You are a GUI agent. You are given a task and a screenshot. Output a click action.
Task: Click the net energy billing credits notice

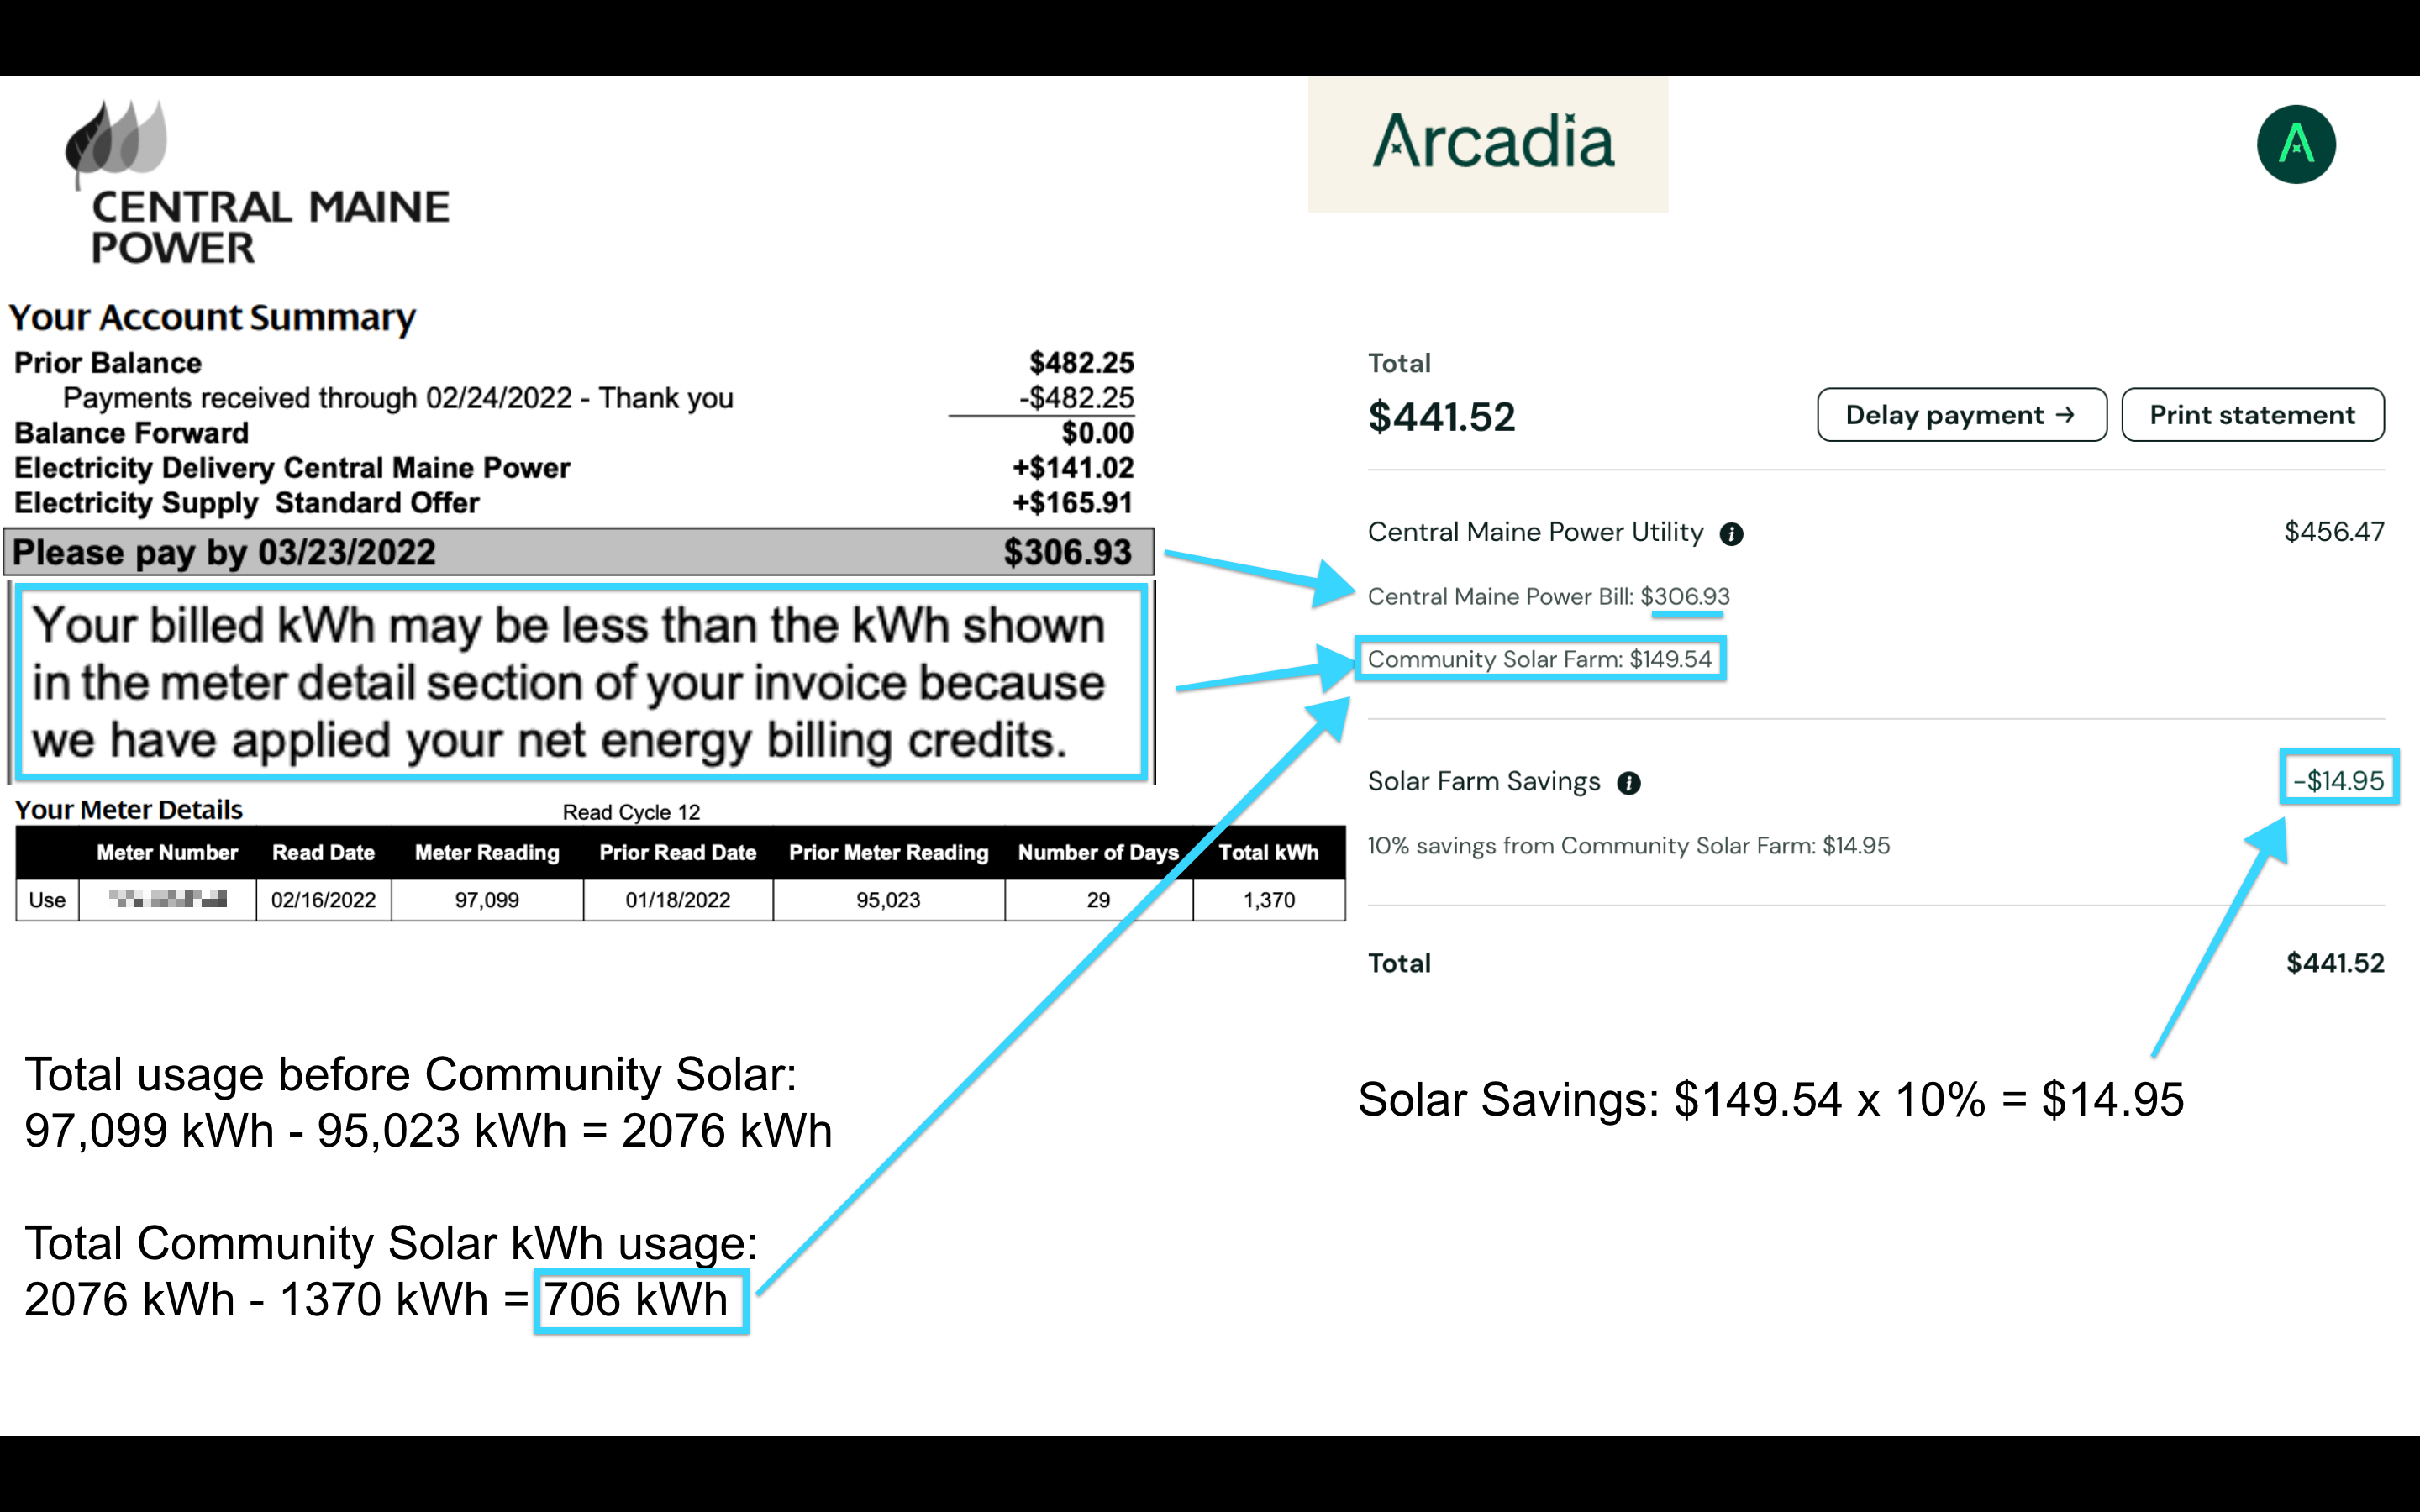click(581, 683)
